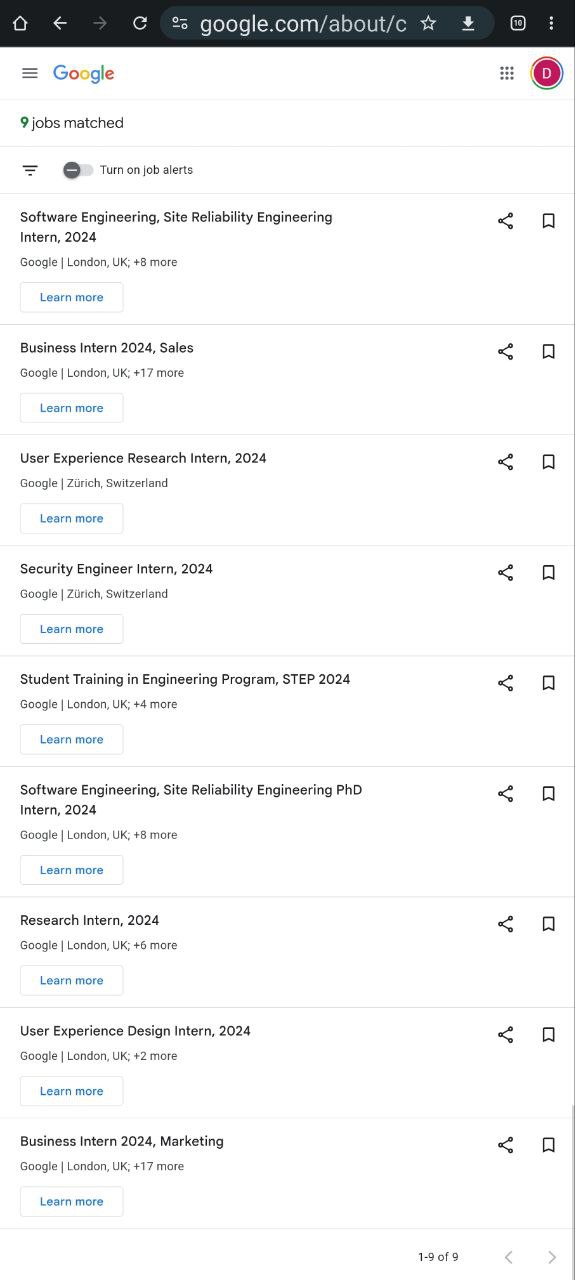Viewport: 575px width, 1280px height.
Task: Open the browser home page icon
Action: [x=20, y=23]
